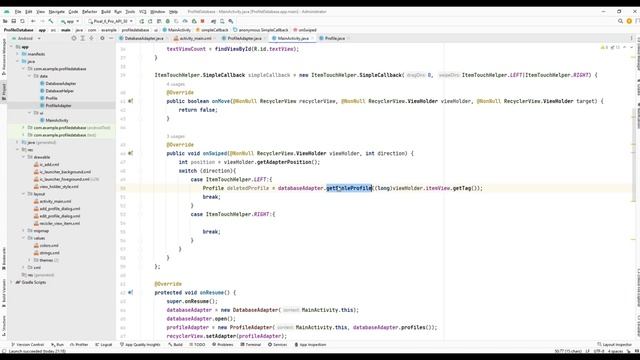Screen dimensions: 640x360
Task: Click the Expand All icon in project panel
Action: tap(82, 38)
